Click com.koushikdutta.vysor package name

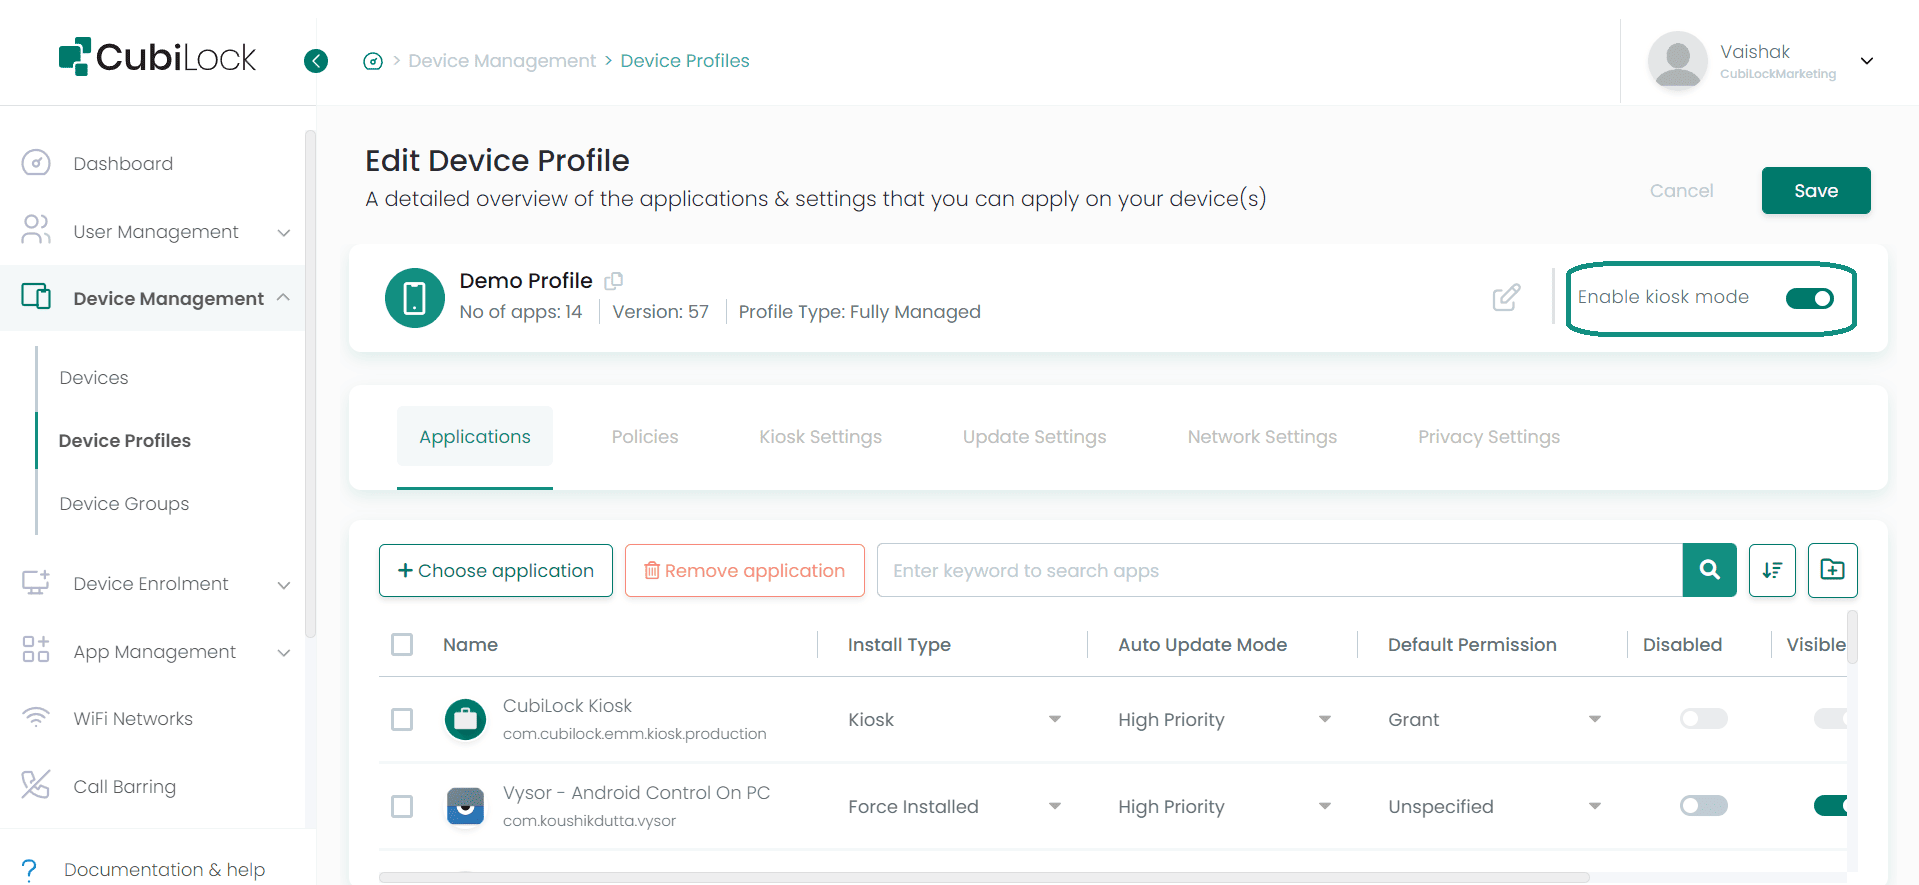(589, 821)
